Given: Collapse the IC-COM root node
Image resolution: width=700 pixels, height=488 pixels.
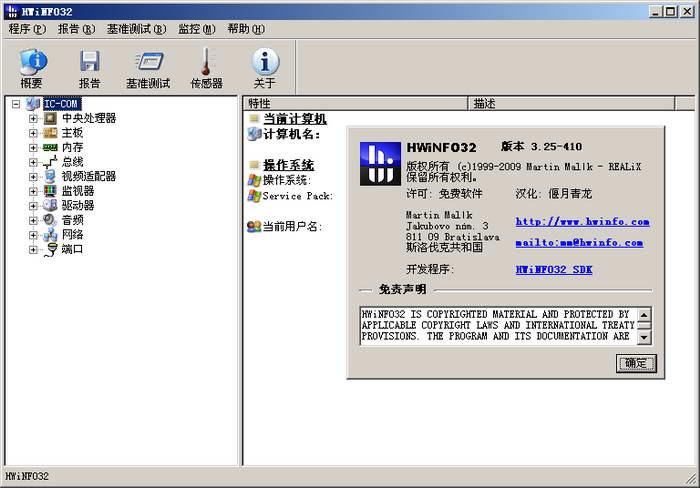Looking at the screenshot, I should pos(16,104).
